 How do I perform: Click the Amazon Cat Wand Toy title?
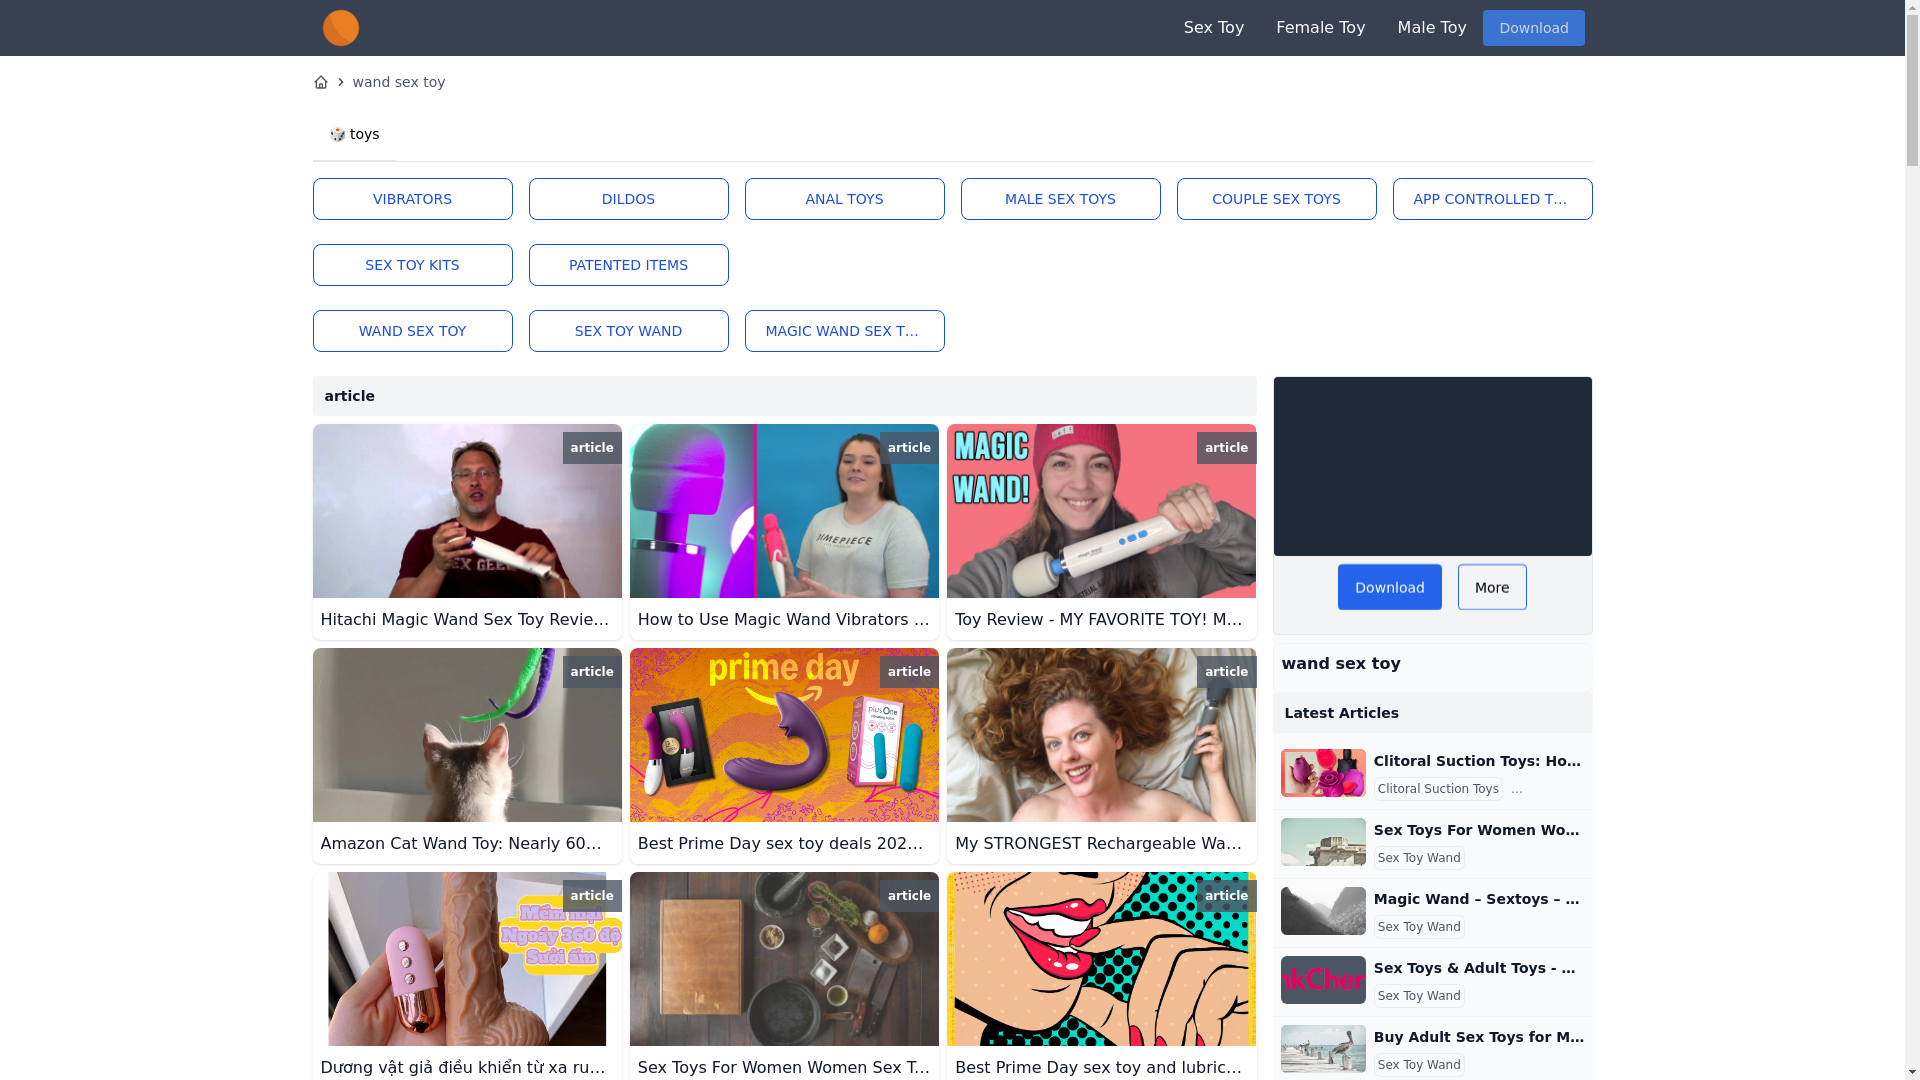[461, 844]
